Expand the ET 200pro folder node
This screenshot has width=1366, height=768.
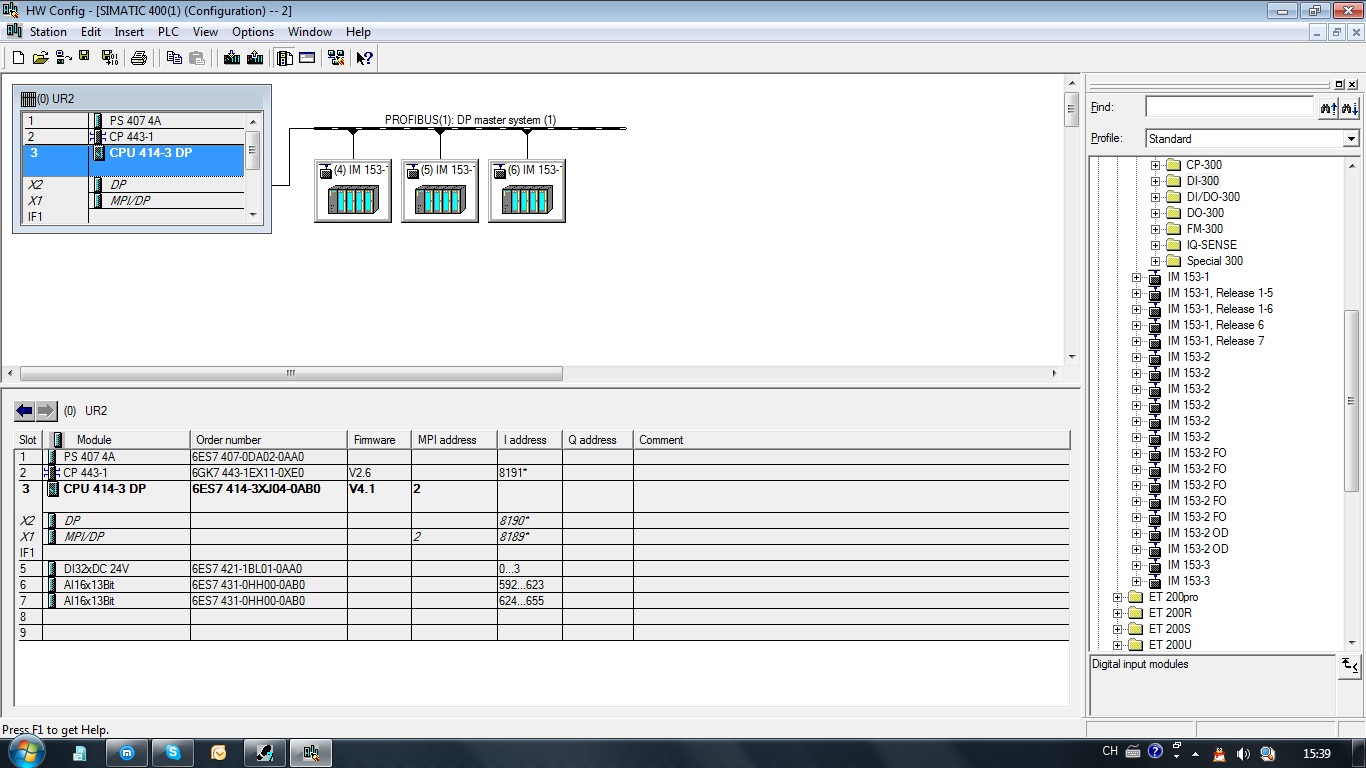1117,597
